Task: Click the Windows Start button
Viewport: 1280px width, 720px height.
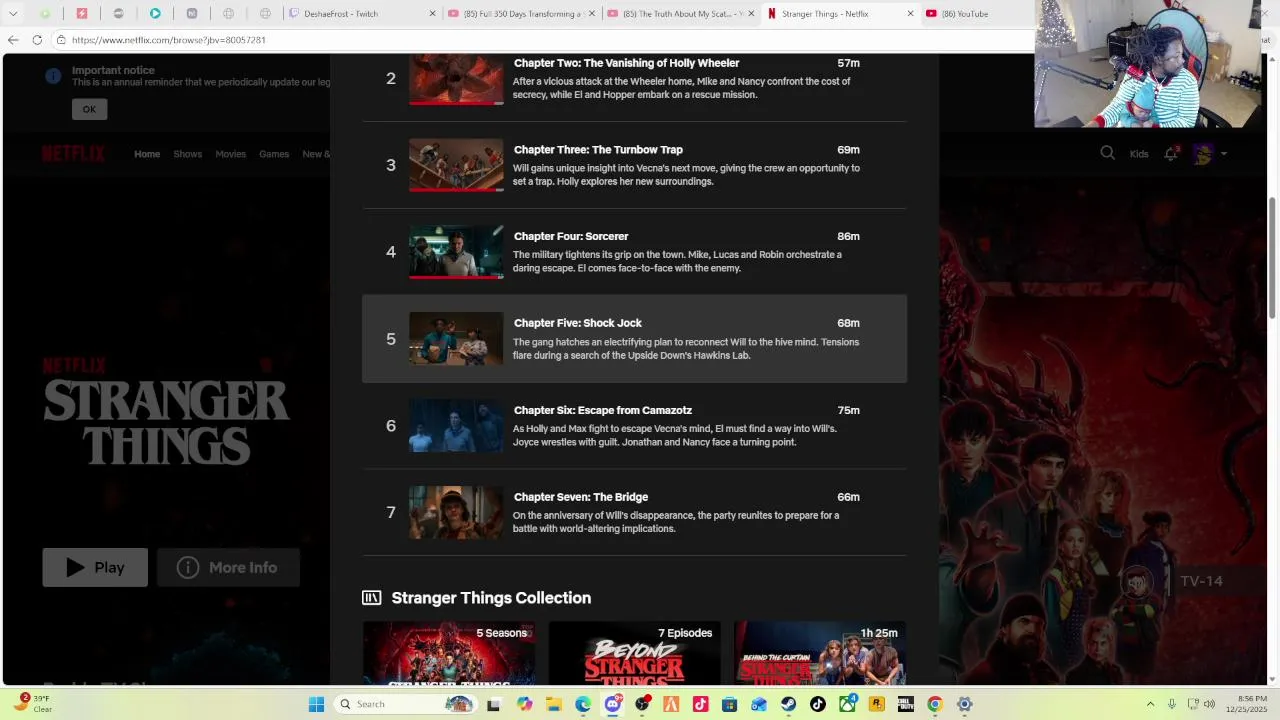Action: pos(316,704)
